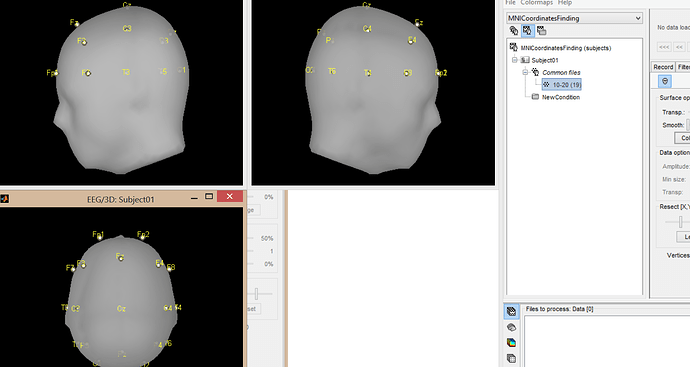The image size is (690, 367).
Task: Click the <<< time navigation button
Action: pyautogui.click(x=664, y=47)
